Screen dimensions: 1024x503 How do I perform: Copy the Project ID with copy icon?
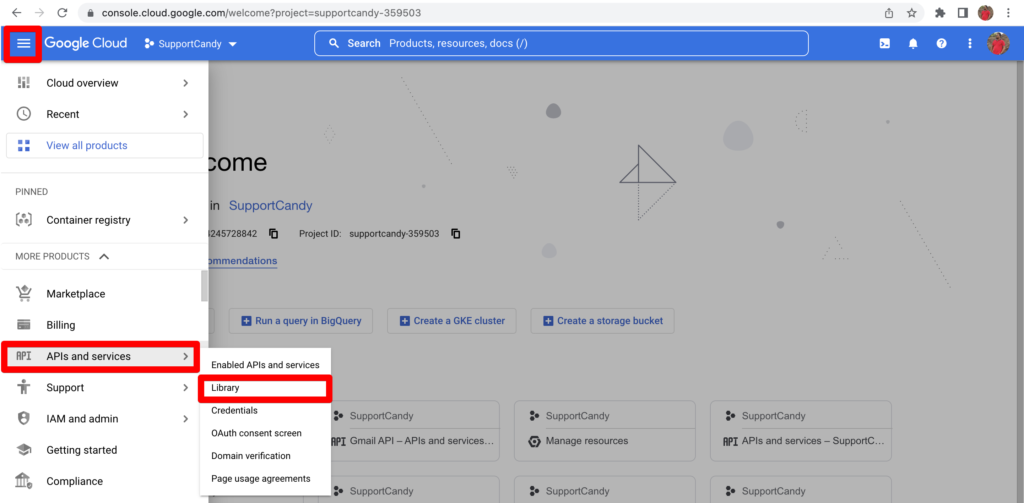click(x=456, y=233)
